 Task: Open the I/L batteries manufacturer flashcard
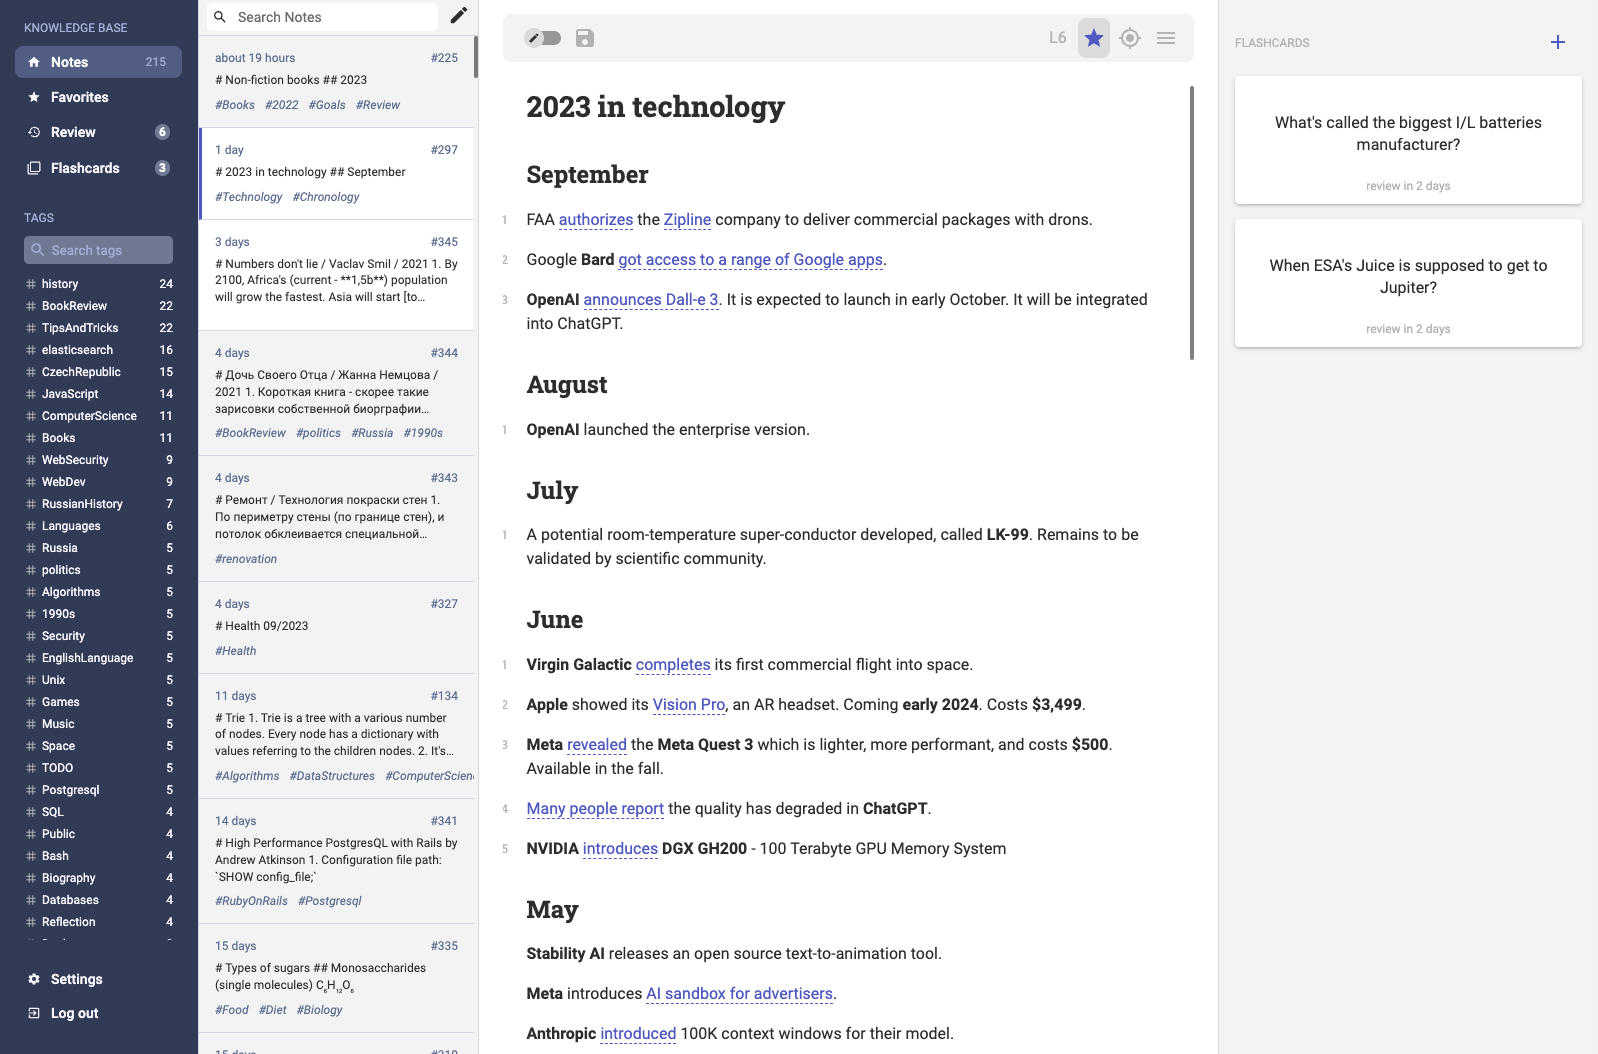point(1408,140)
